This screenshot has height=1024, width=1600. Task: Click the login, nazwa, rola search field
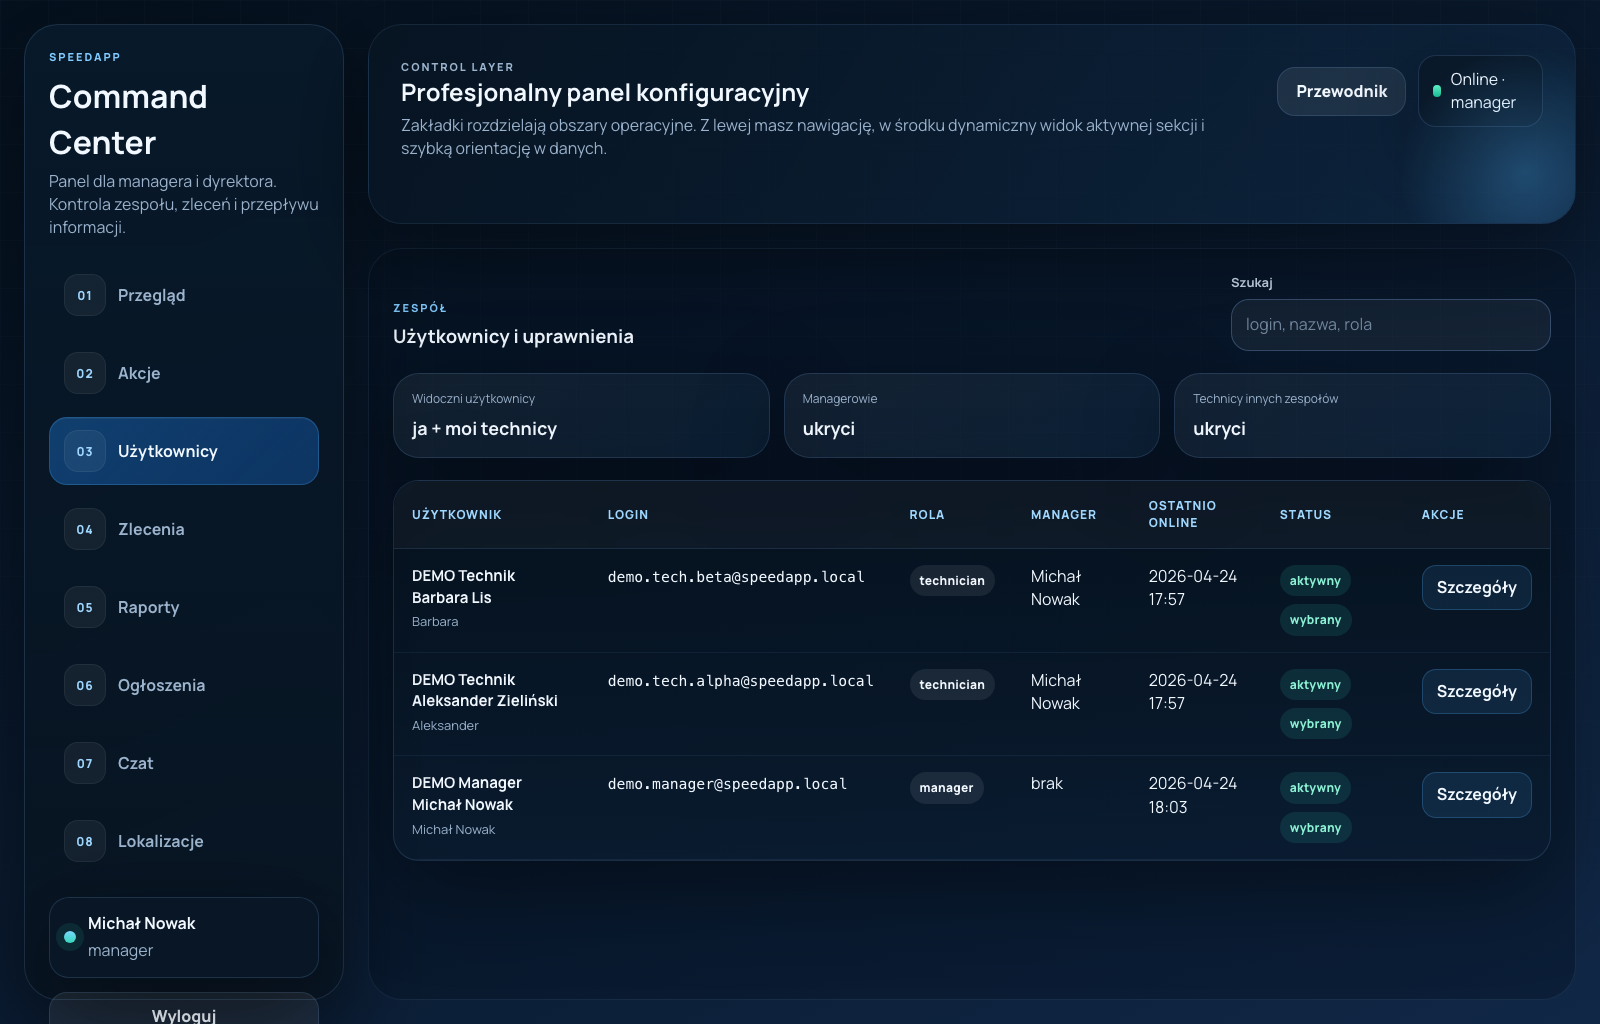1389,325
